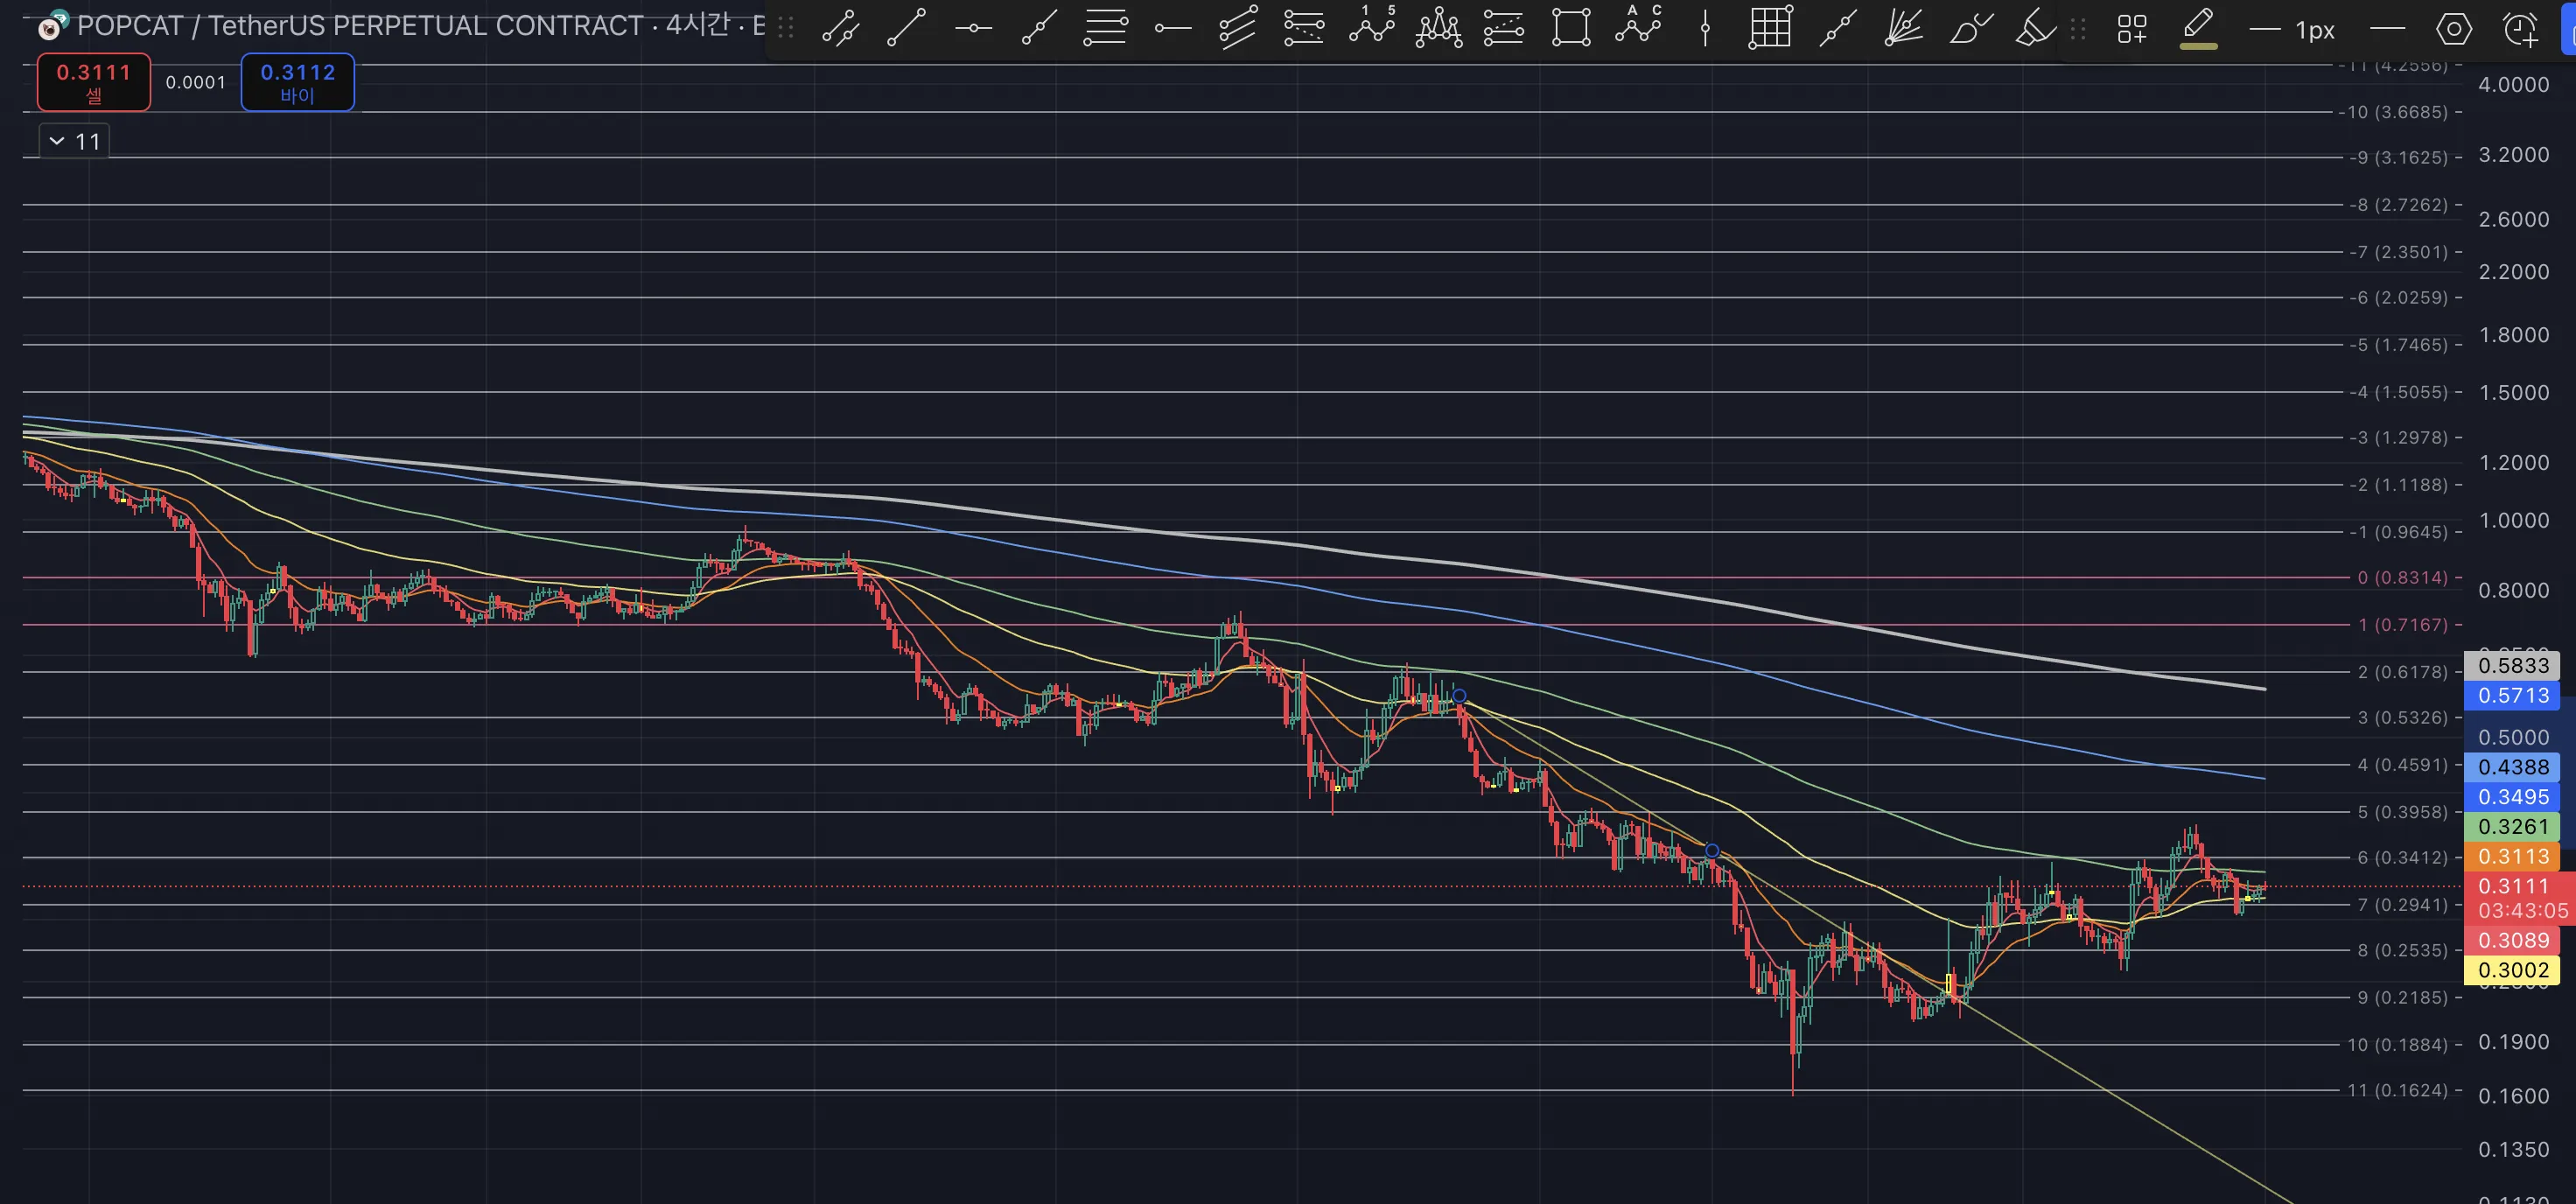Click the 0.3495 blue price label

click(2513, 798)
